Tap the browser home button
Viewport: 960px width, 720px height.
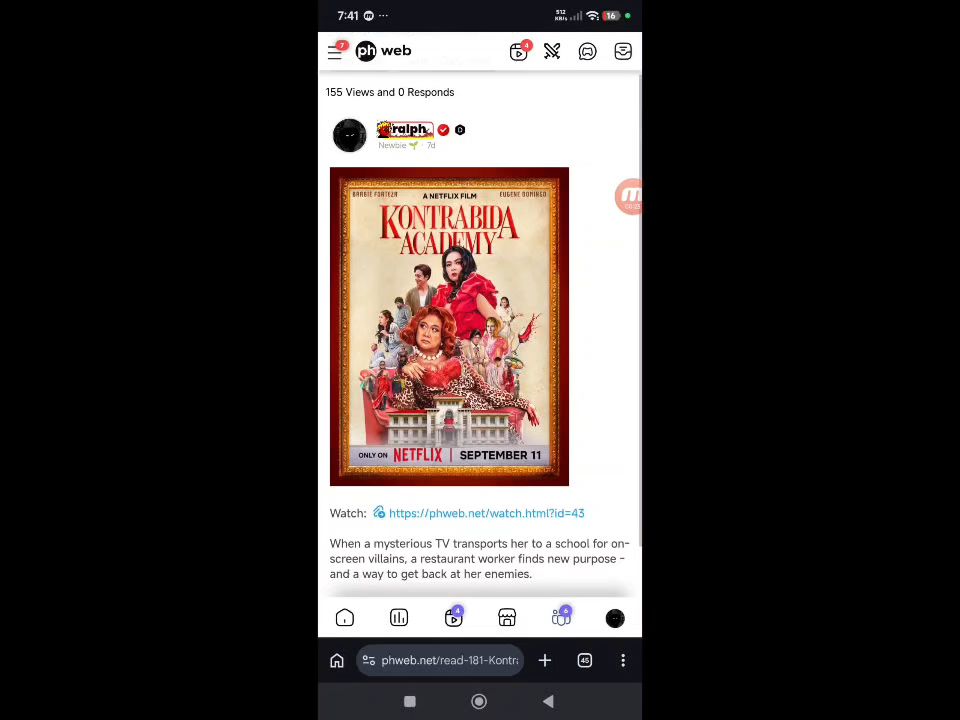tap(337, 661)
